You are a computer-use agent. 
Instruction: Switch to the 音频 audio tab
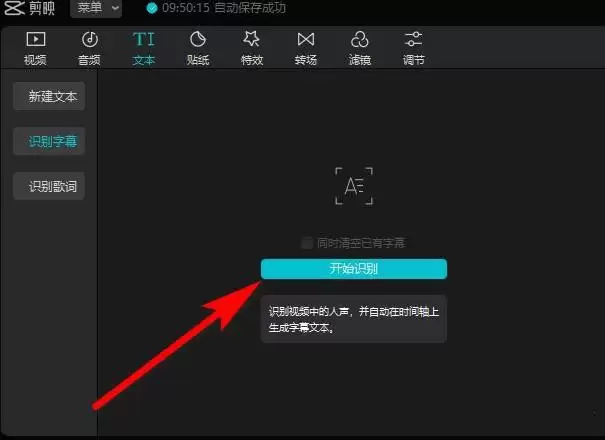coord(89,47)
